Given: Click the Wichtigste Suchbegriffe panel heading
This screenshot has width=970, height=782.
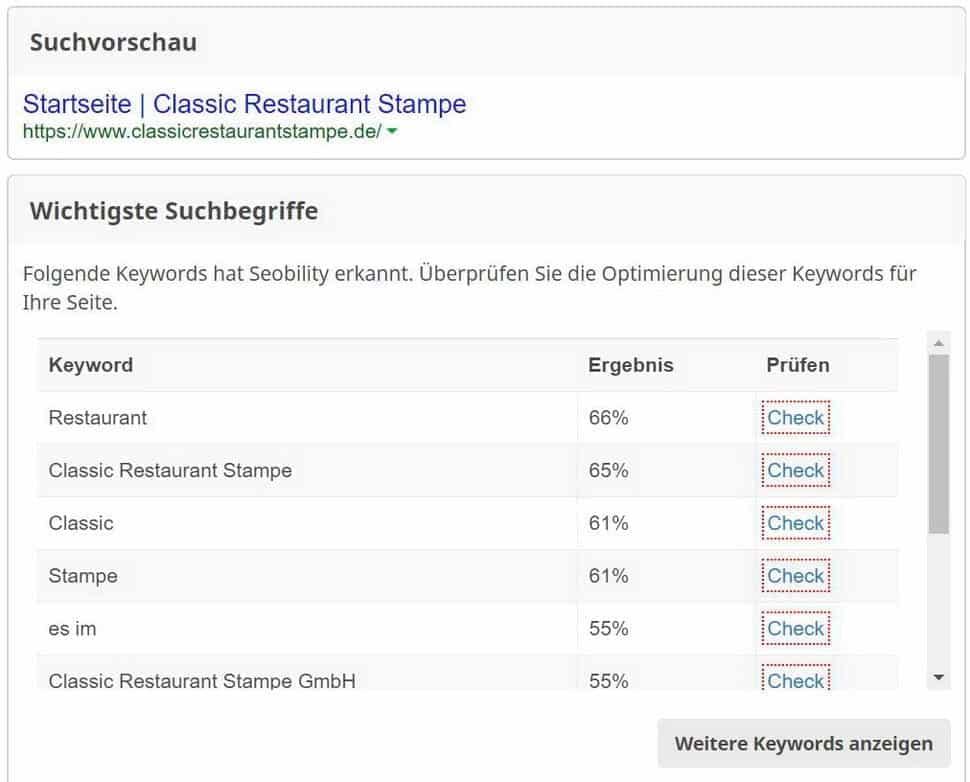Looking at the screenshot, I should 174,211.
